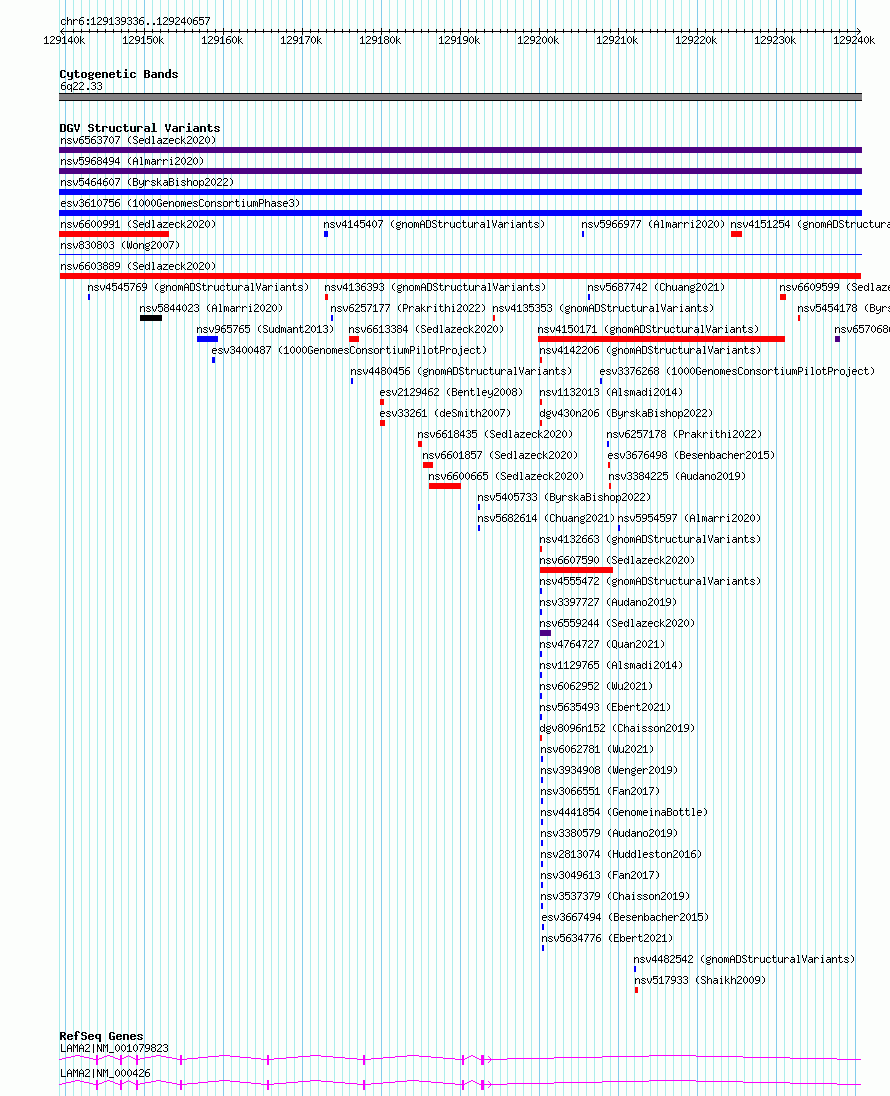
Task: Click the nsv5968494 (Almarri2020) variant label
Action: [x=132, y=161]
